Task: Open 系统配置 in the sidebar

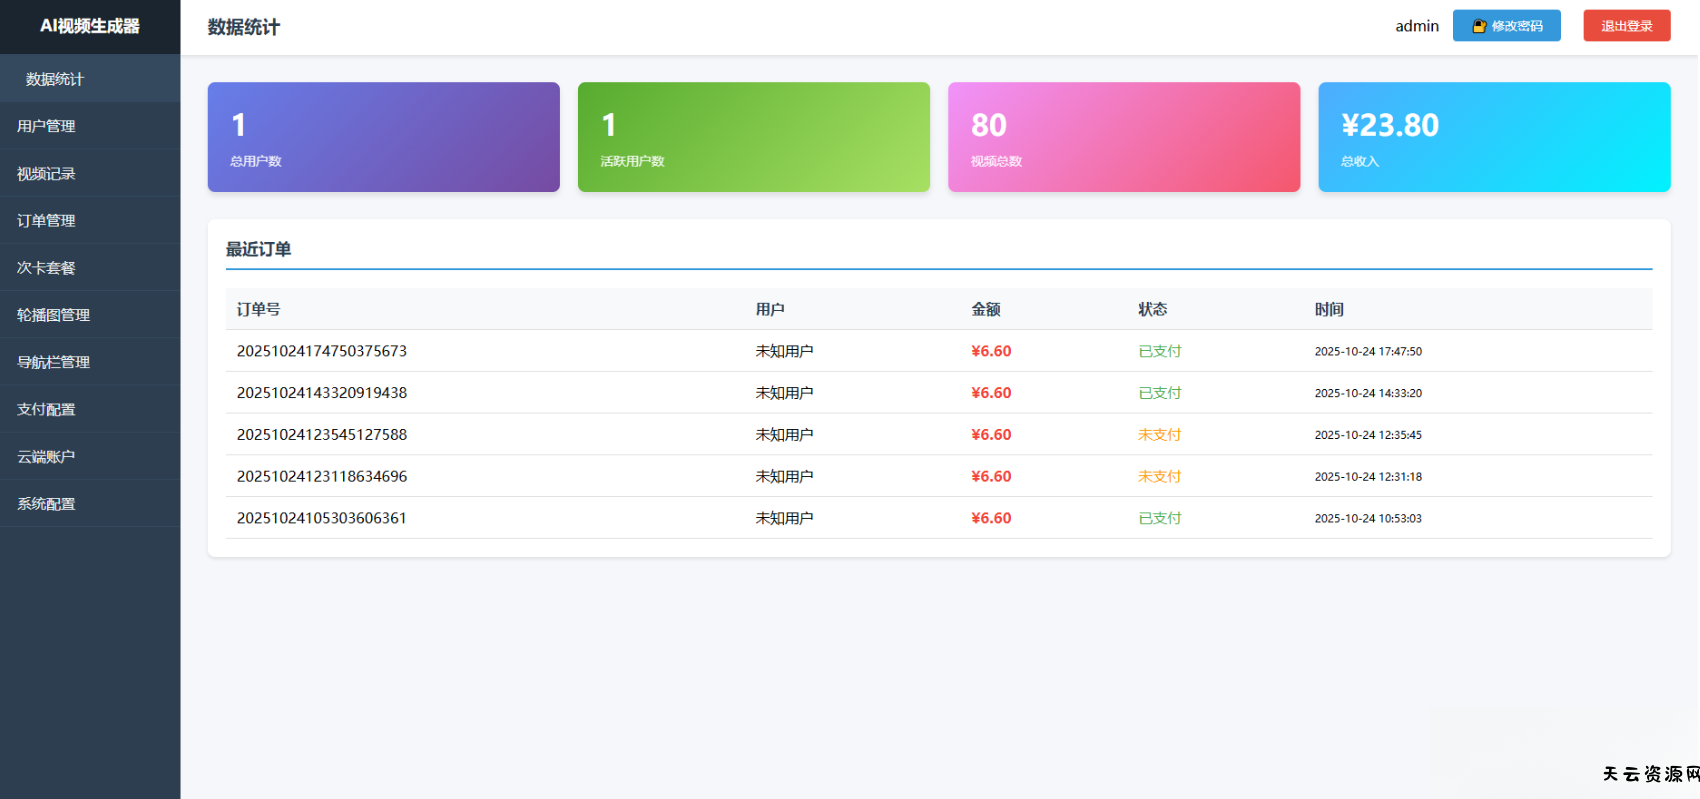Action: pyautogui.click(x=46, y=503)
